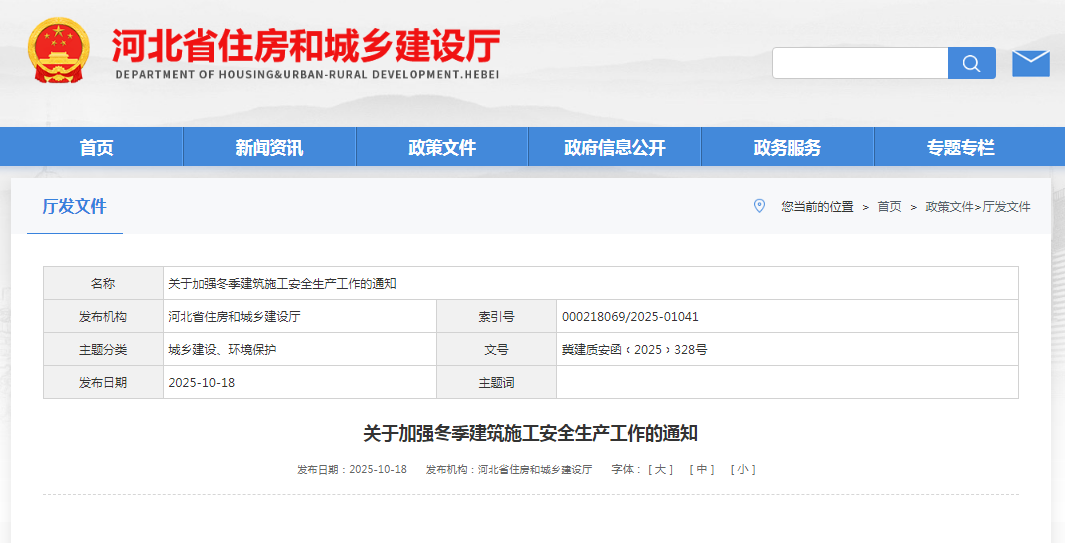Click the index number 000218069/2025-01041
This screenshot has height=543, width=1065.
(630, 317)
